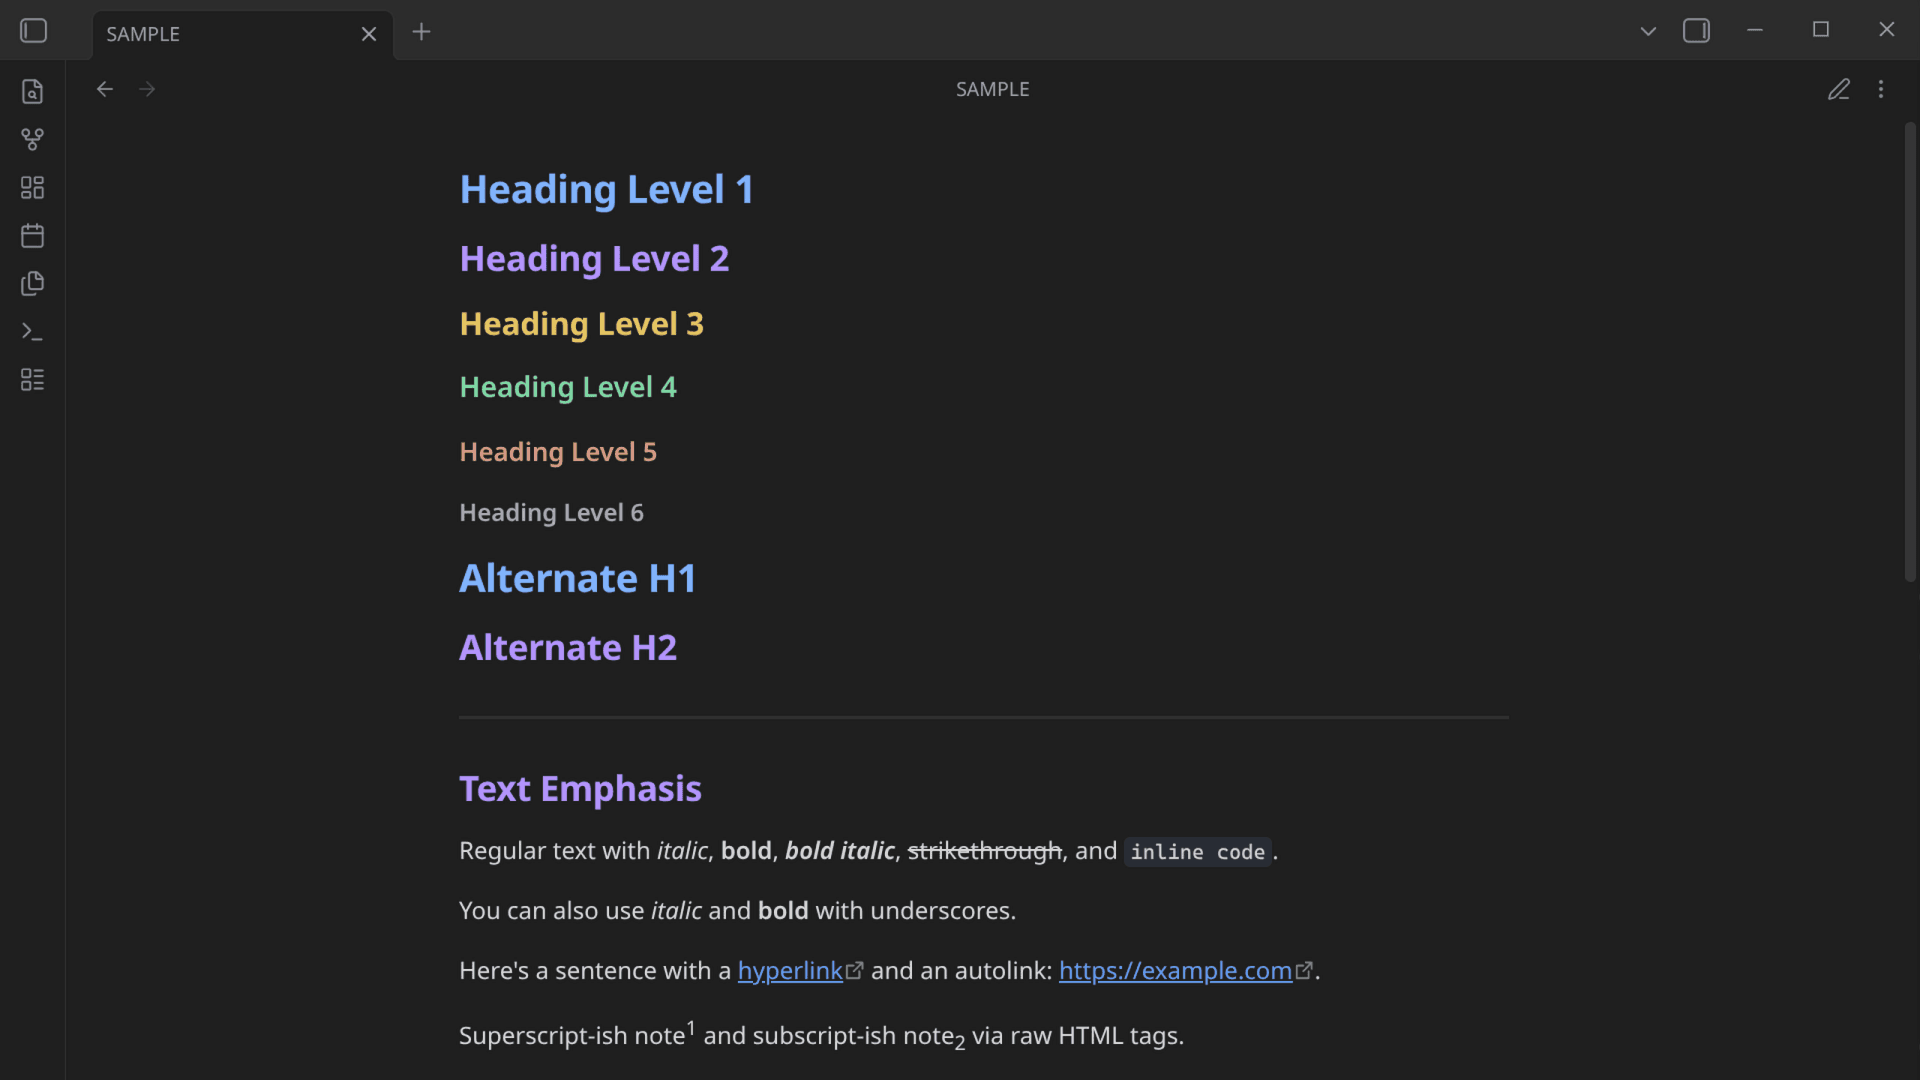
Task: Maximize the application window
Action: click(1820, 30)
